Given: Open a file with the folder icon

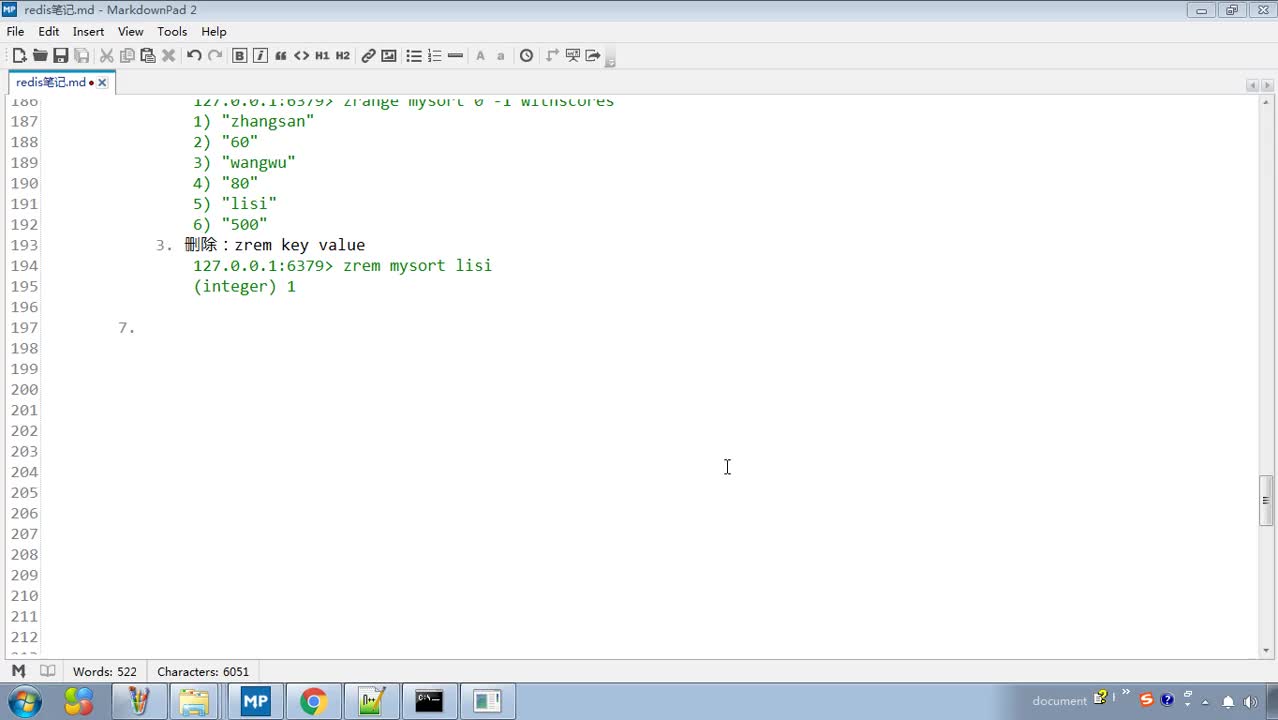Looking at the screenshot, I should coord(40,56).
